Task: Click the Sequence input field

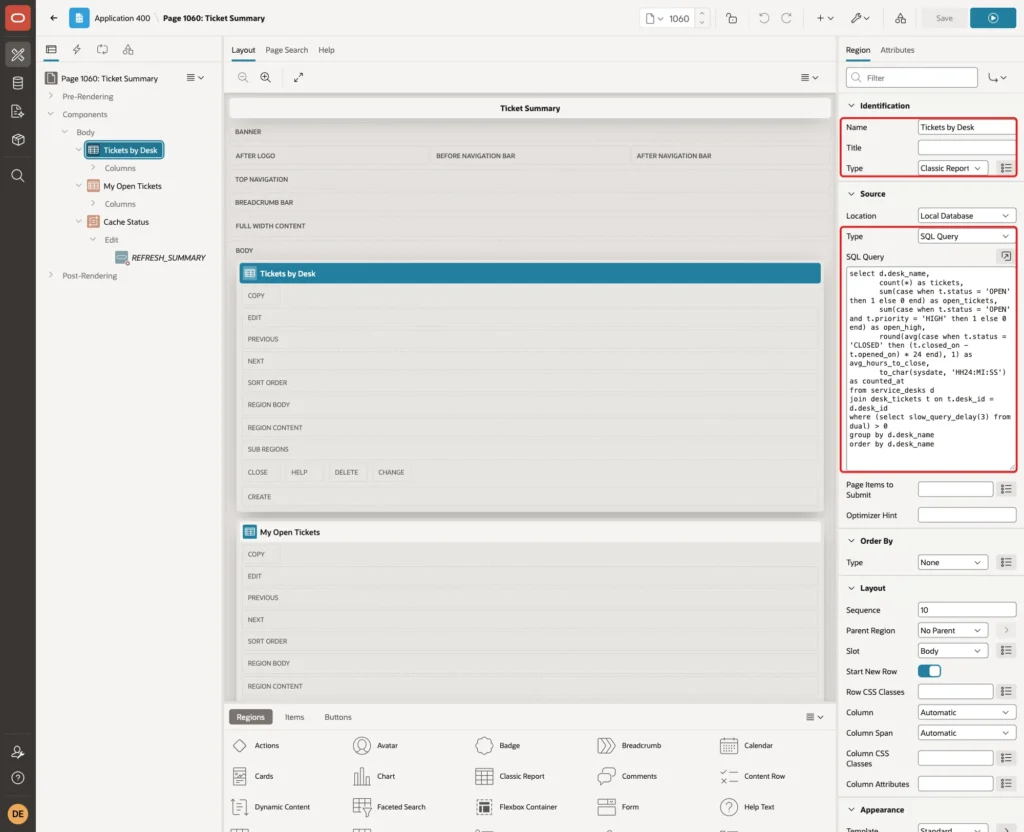Action: [x=967, y=610]
